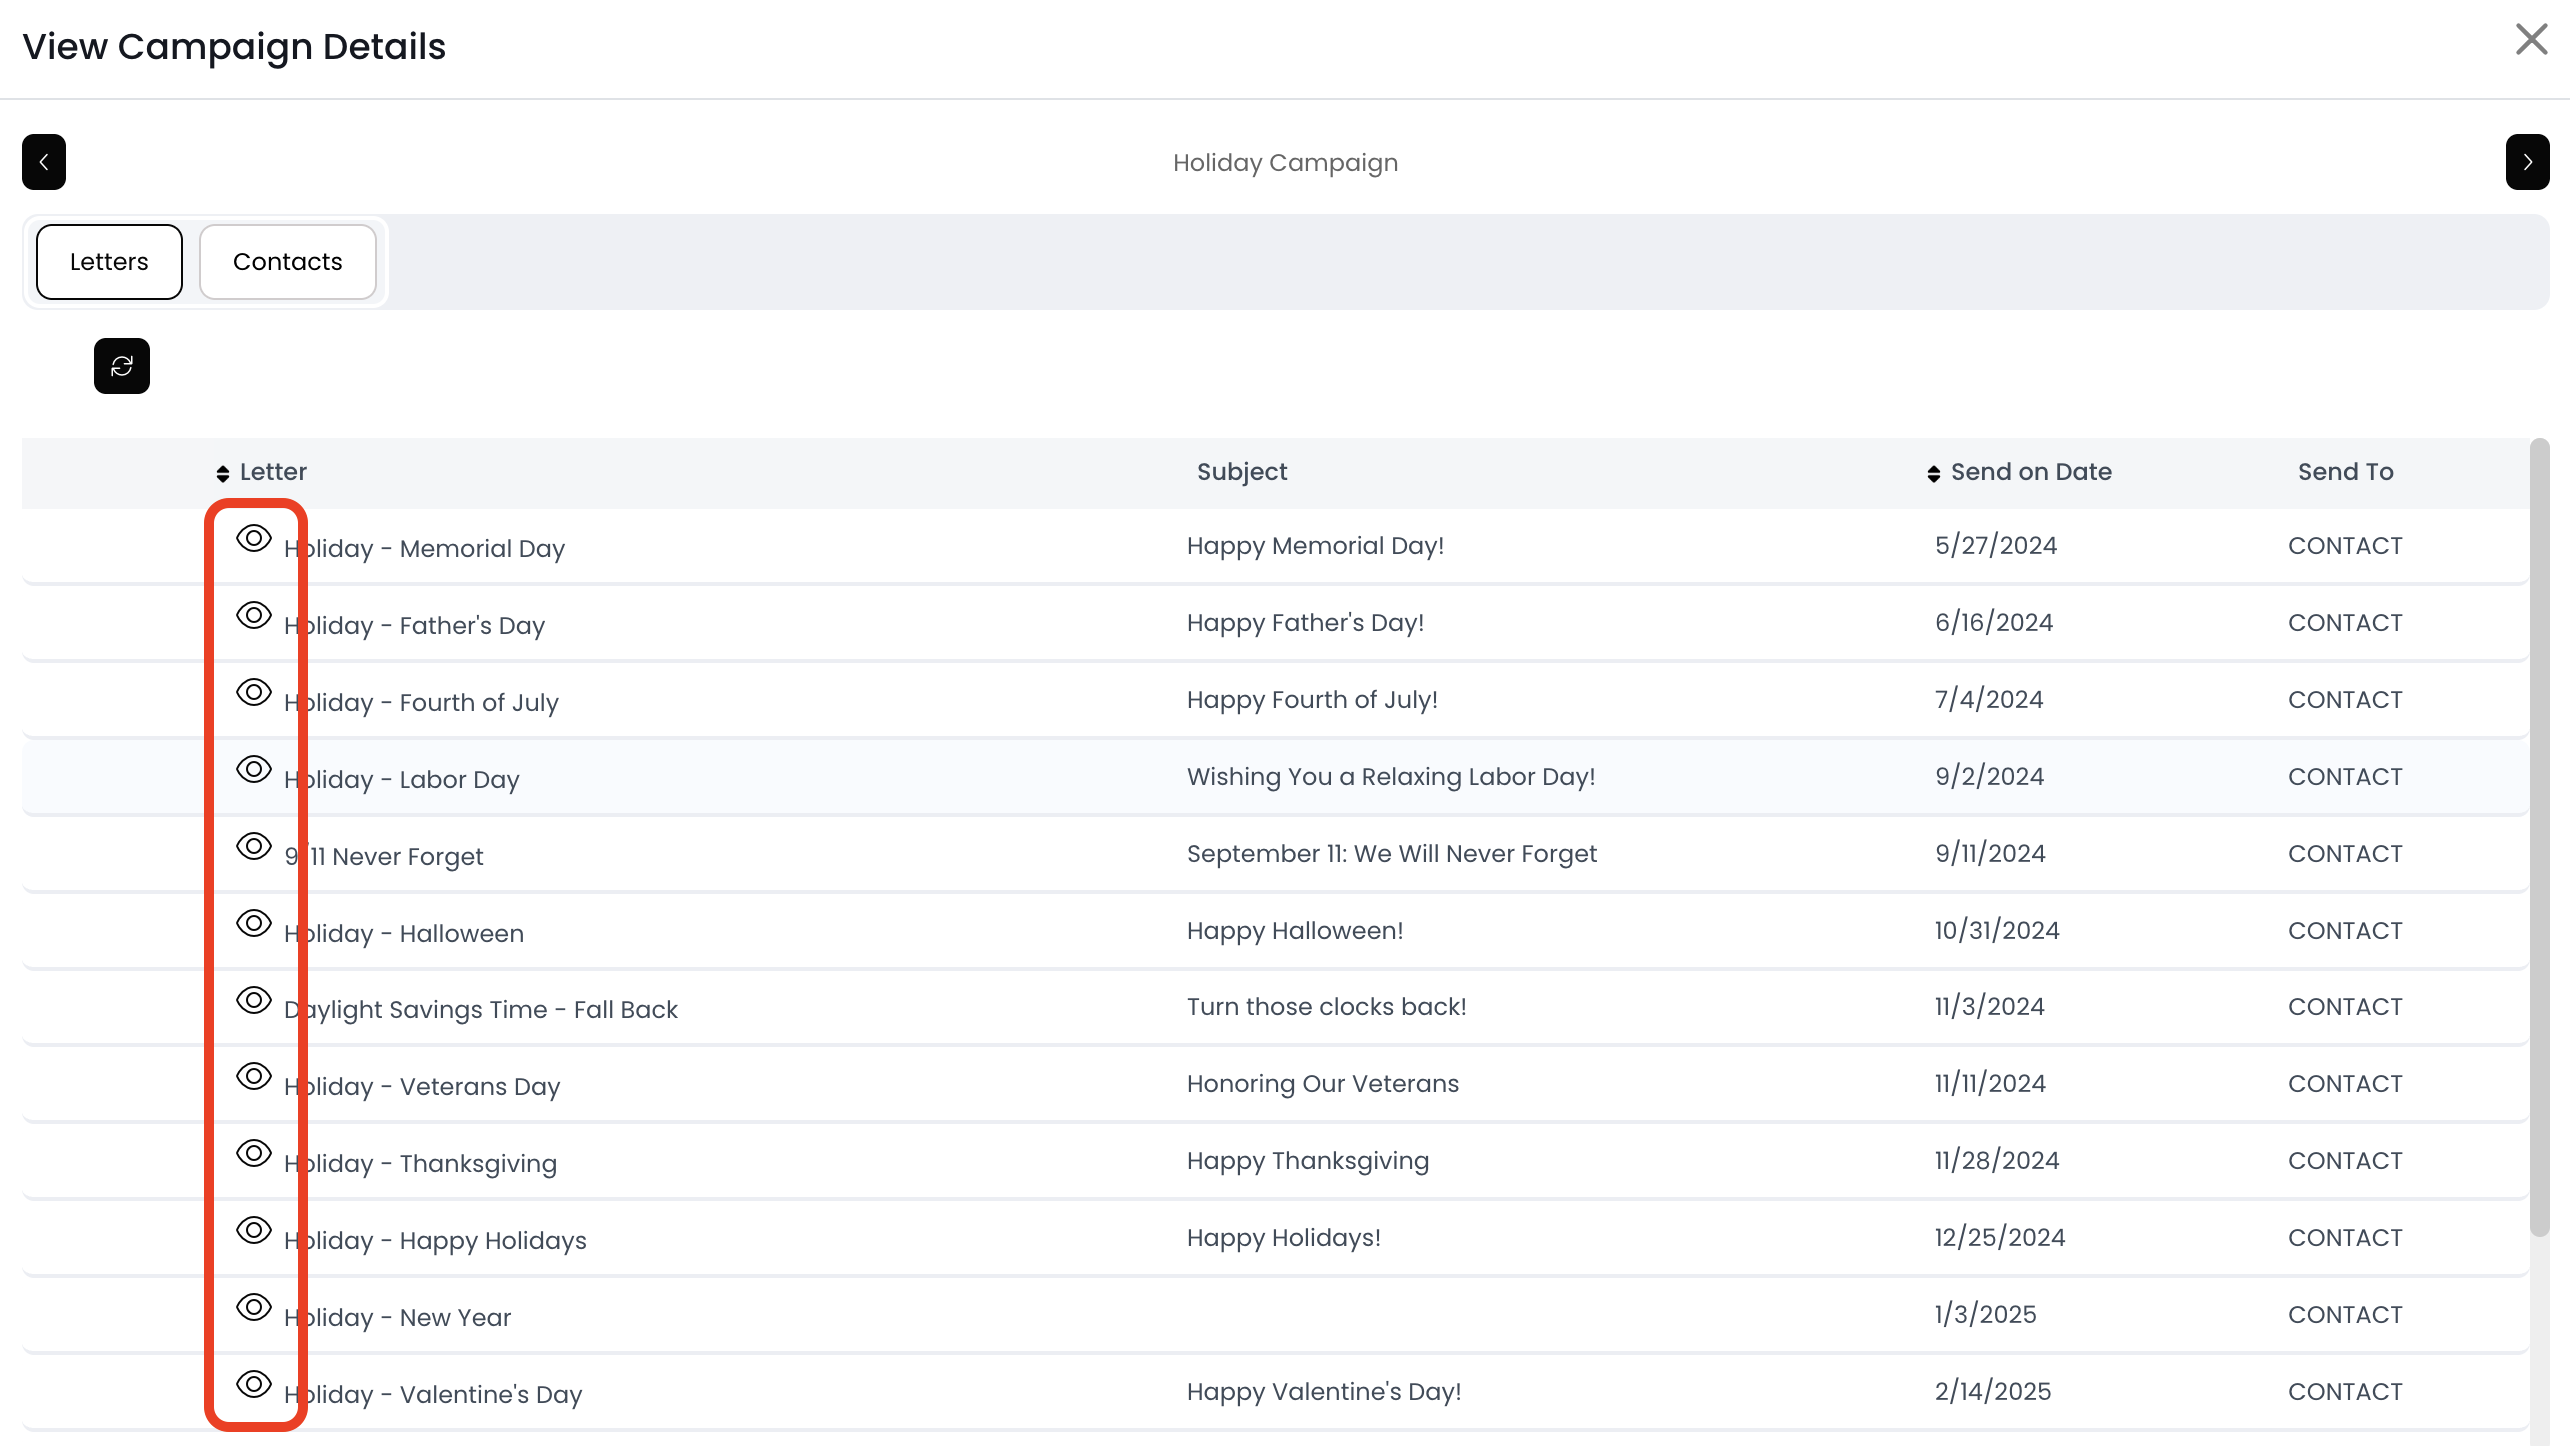Image resolution: width=2570 pixels, height=1446 pixels.
Task: View the Fourth of July letter eye icon
Action: pyautogui.click(x=254, y=692)
